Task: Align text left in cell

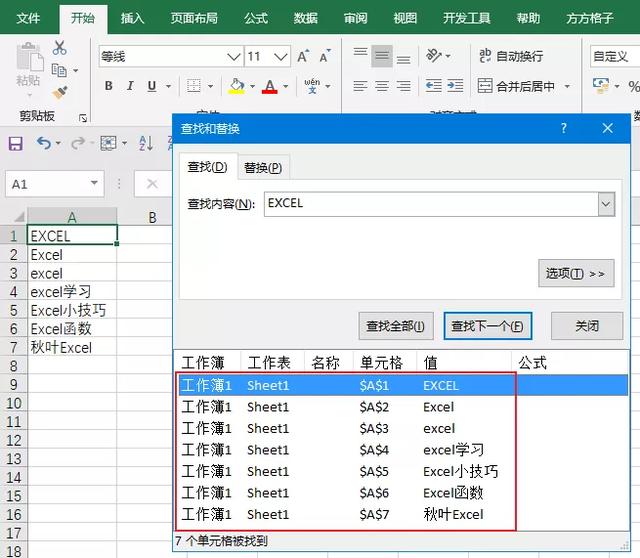Action: (x=360, y=86)
